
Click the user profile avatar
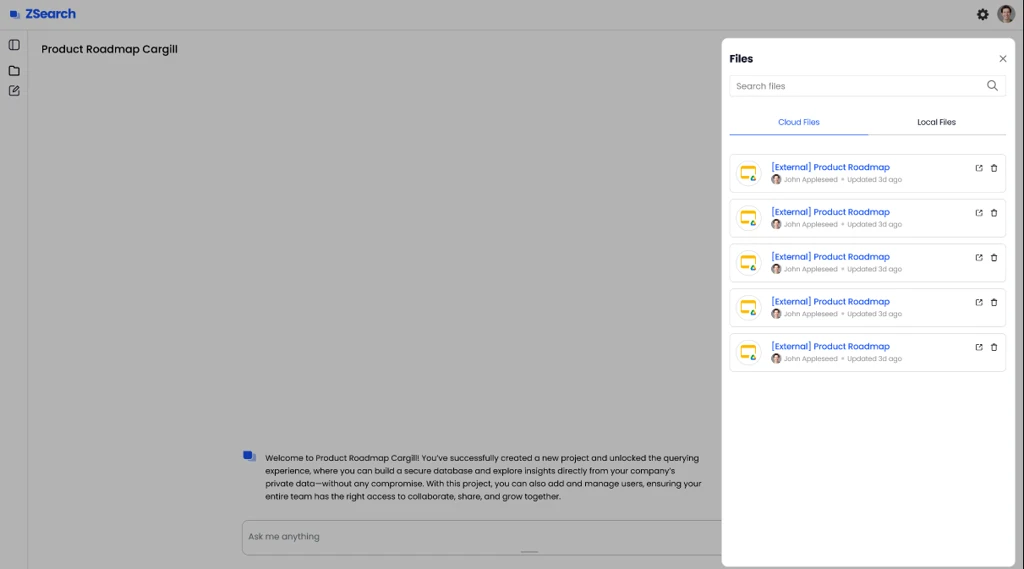point(1006,14)
